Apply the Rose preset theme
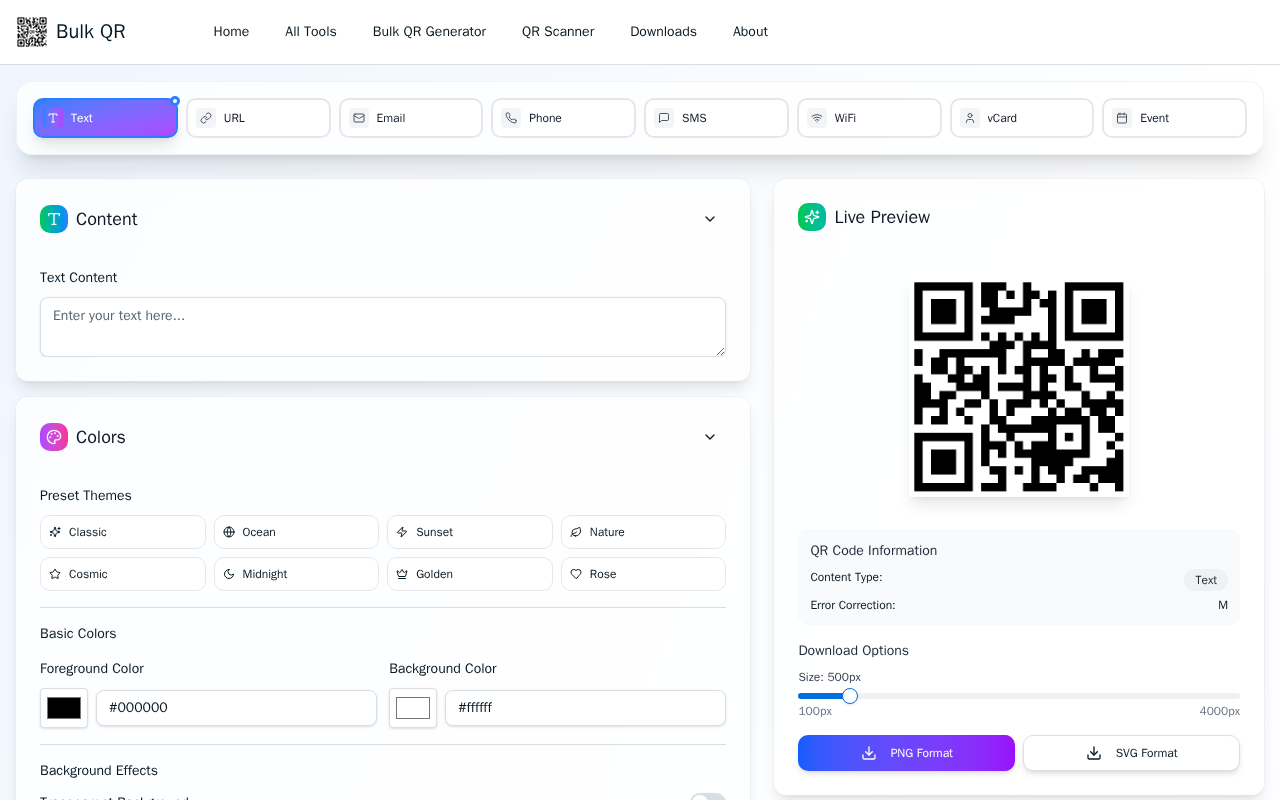 tap(643, 574)
